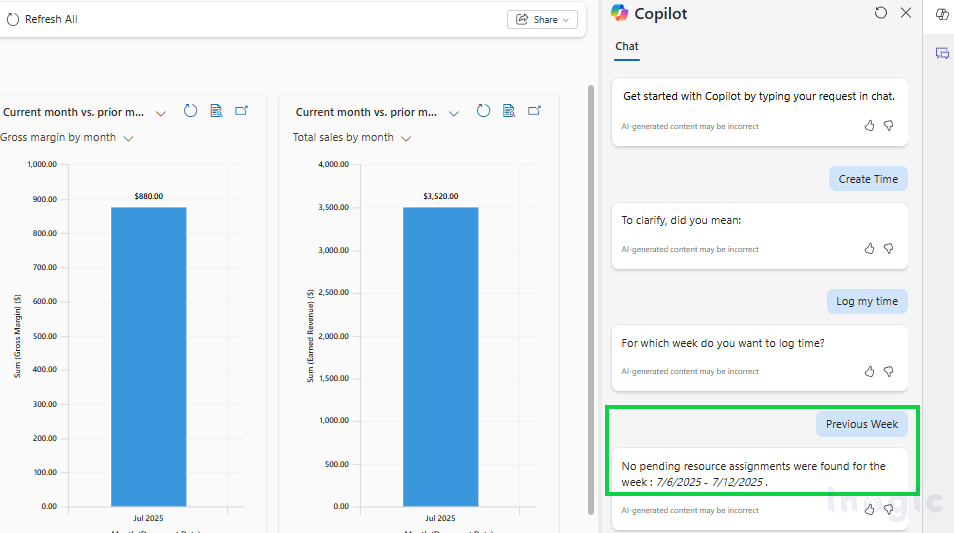Refresh the Gross margin chart
The image size is (954, 533).
point(190,111)
